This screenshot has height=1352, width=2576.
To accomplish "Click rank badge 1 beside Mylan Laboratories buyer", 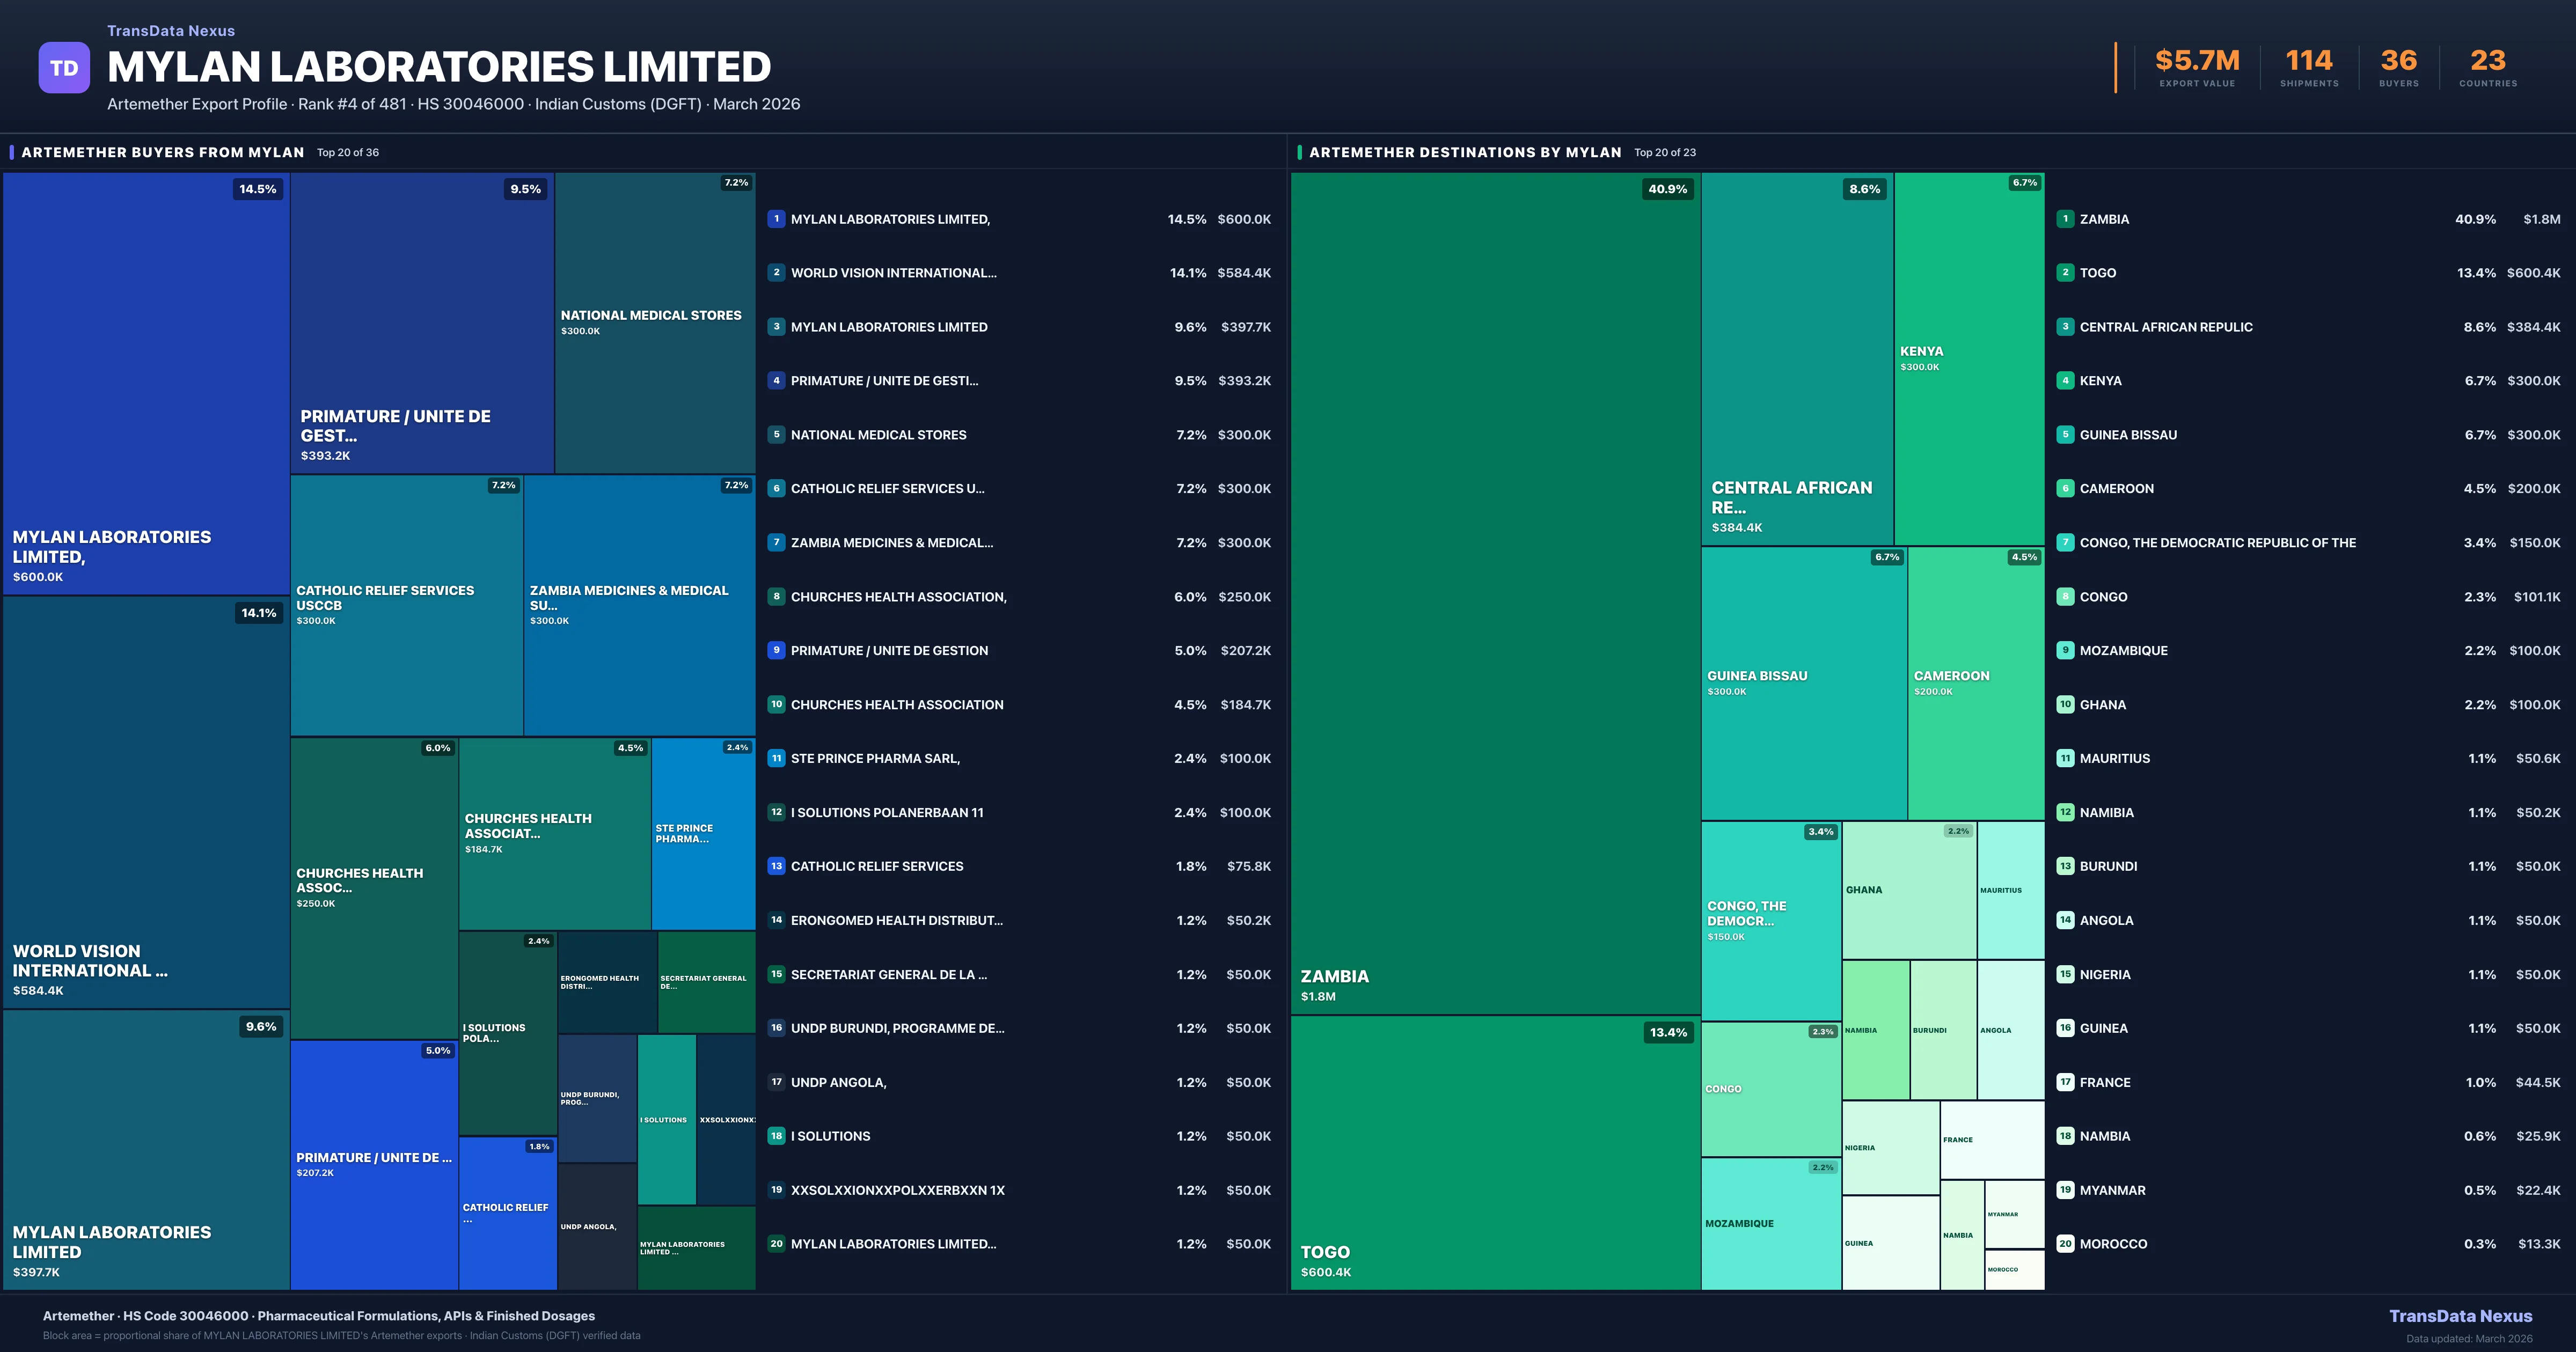I will tap(776, 219).
